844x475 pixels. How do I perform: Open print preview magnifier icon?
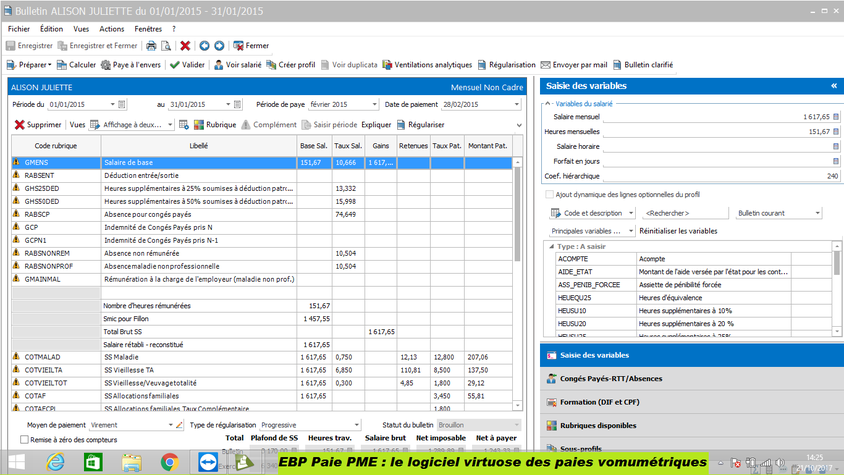click(x=166, y=46)
